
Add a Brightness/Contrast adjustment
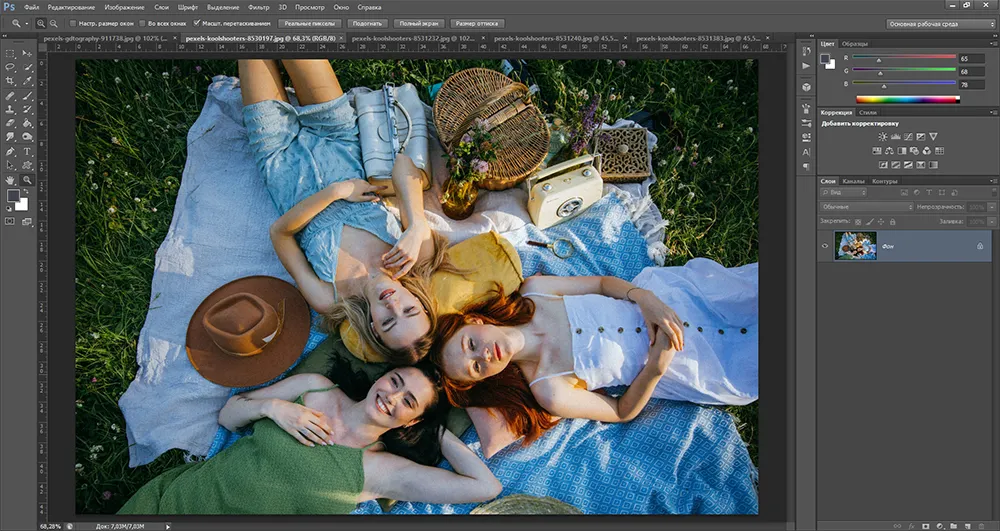883,136
